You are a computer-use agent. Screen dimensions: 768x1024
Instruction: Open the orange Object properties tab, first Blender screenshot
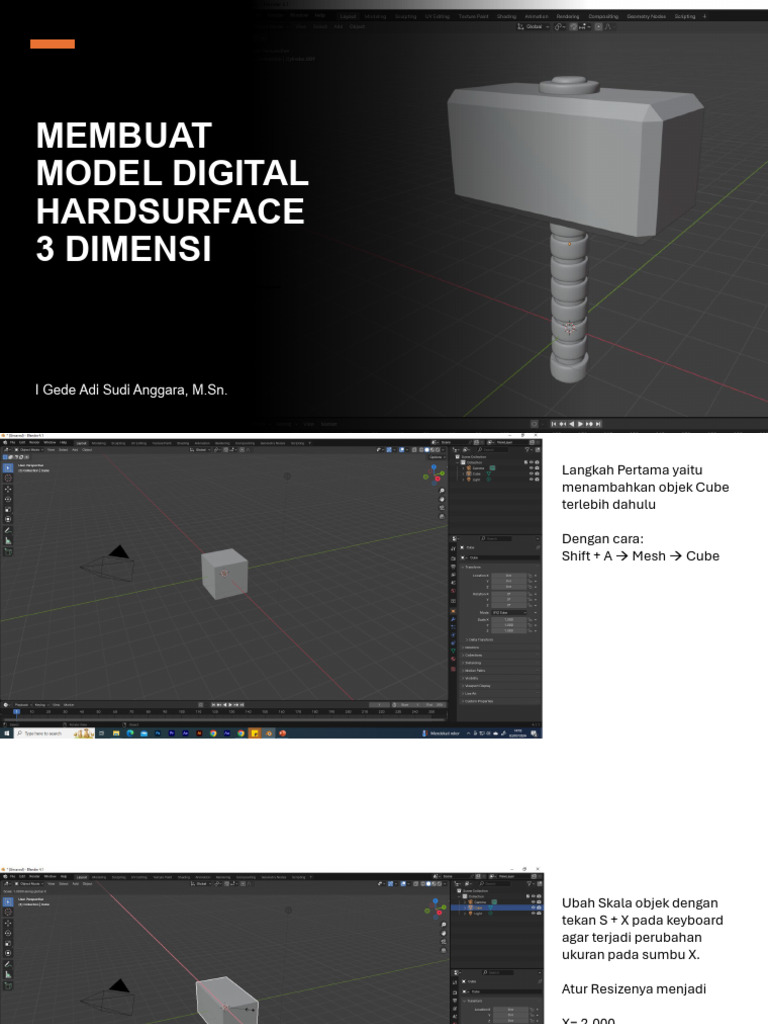[x=453, y=611]
